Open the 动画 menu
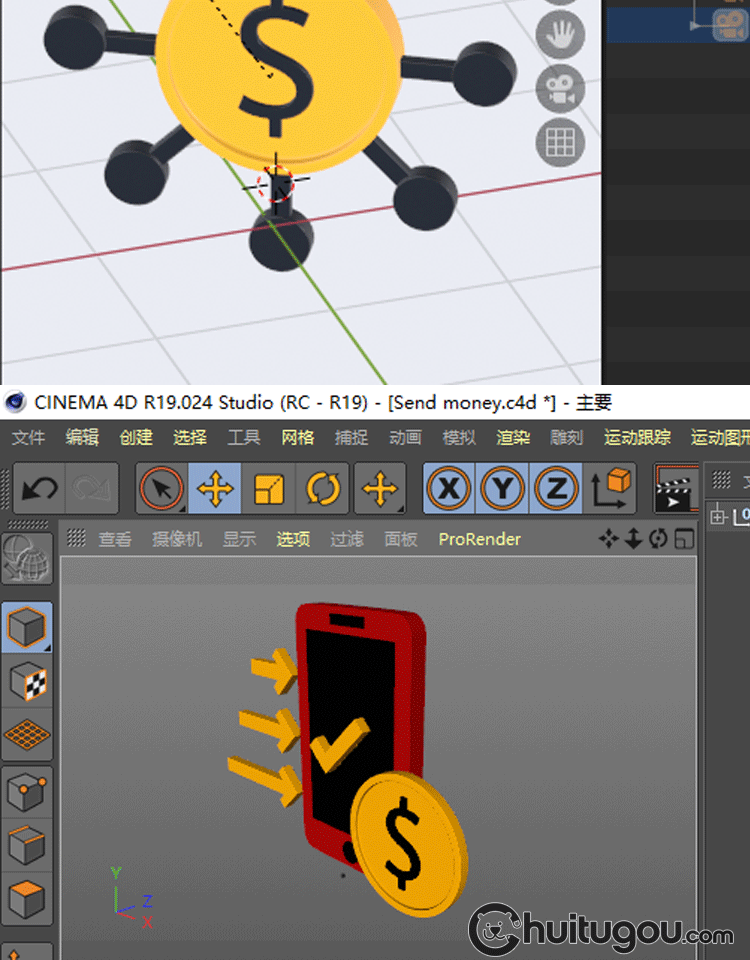The width and height of the screenshot is (750, 960). click(405, 437)
